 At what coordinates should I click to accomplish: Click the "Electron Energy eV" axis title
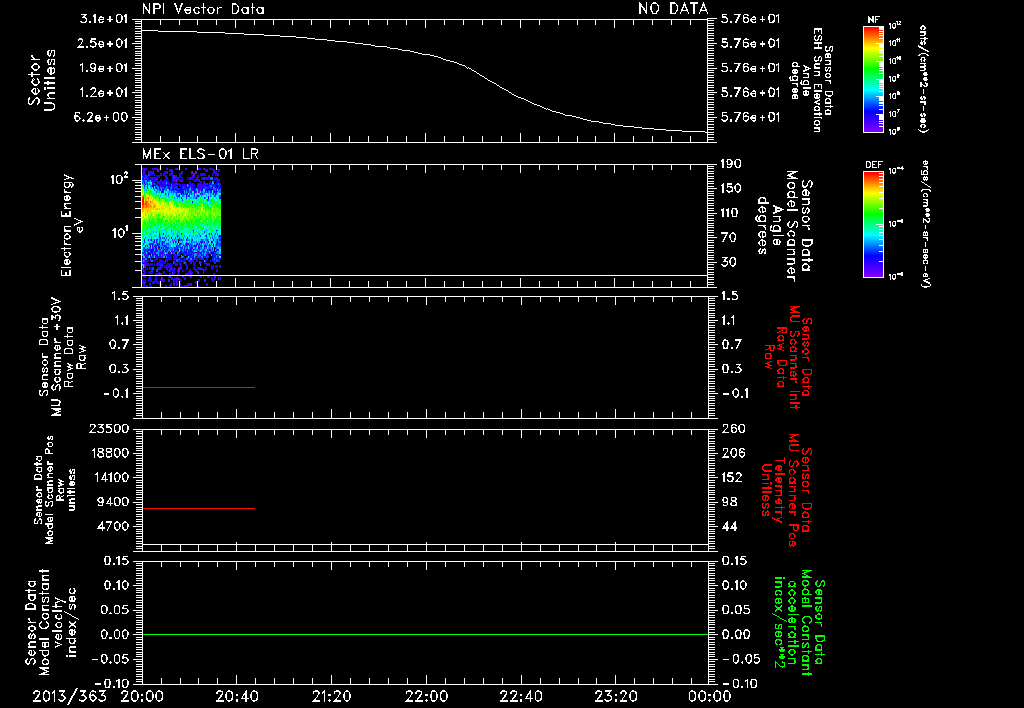pyautogui.click(x=72, y=225)
